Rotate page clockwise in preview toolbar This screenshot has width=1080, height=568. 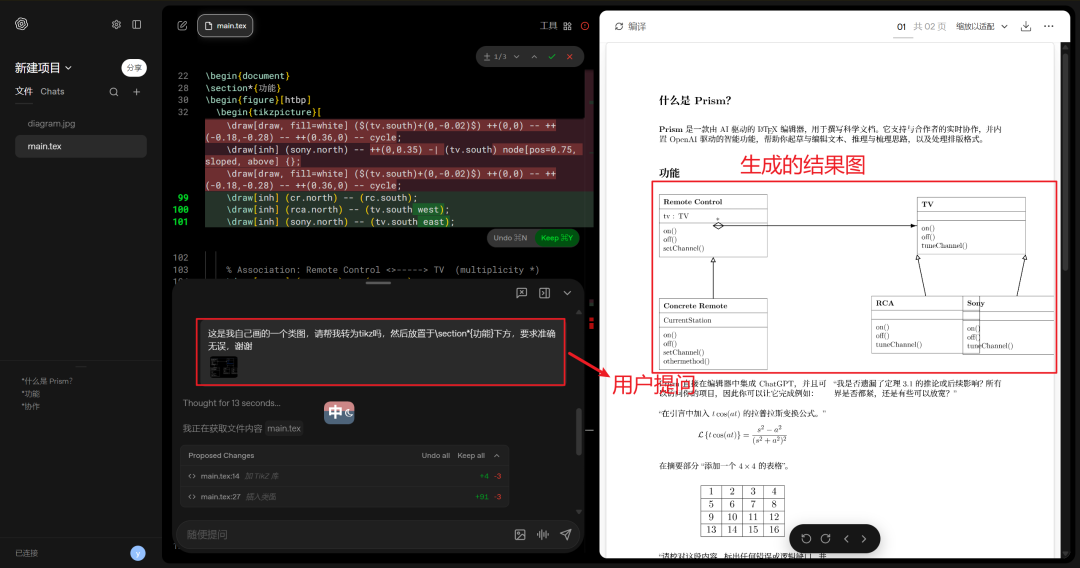(825, 539)
